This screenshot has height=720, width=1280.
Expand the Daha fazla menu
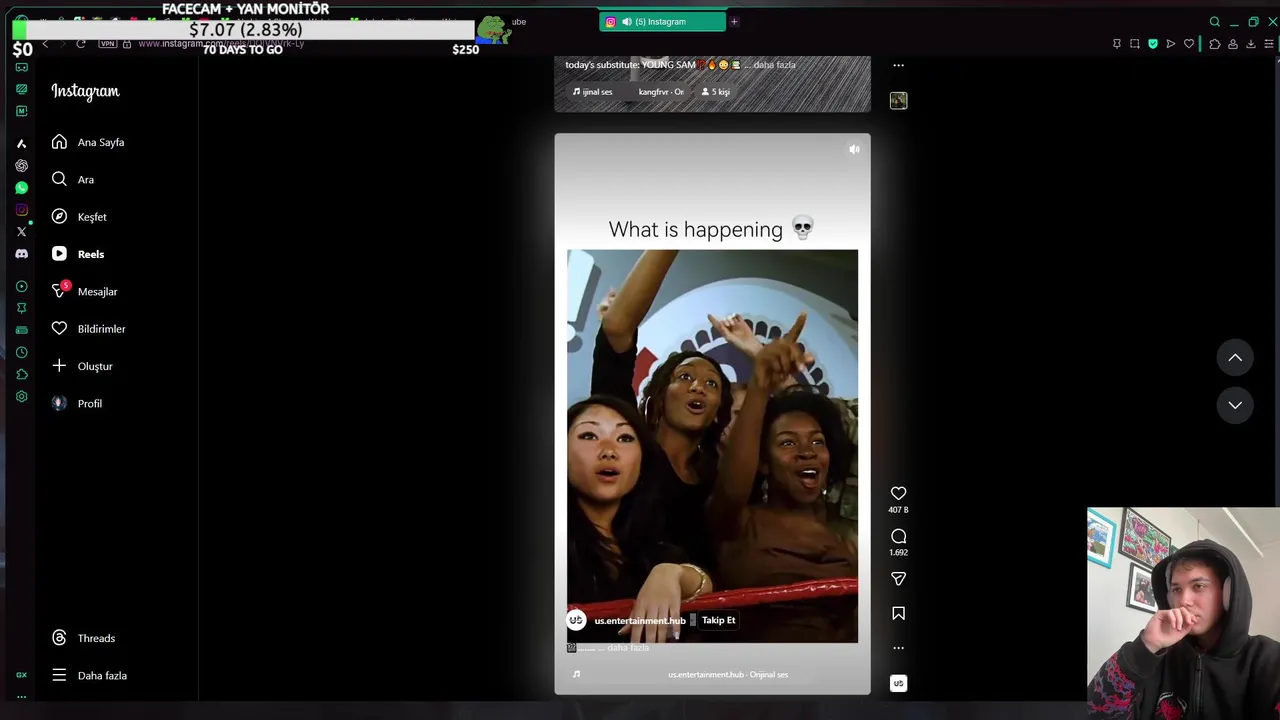tap(89, 675)
